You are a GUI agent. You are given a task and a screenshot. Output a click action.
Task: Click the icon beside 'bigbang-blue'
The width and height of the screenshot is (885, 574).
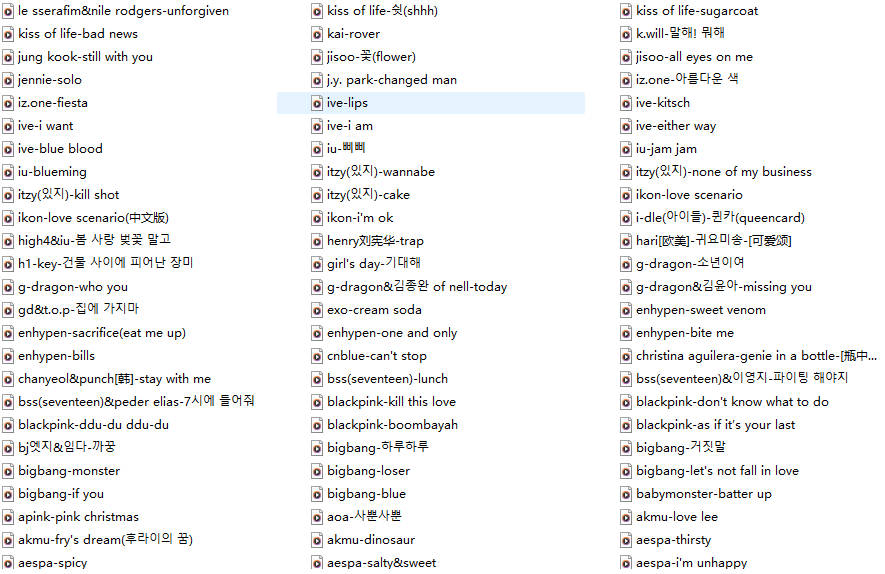(317, 494)
